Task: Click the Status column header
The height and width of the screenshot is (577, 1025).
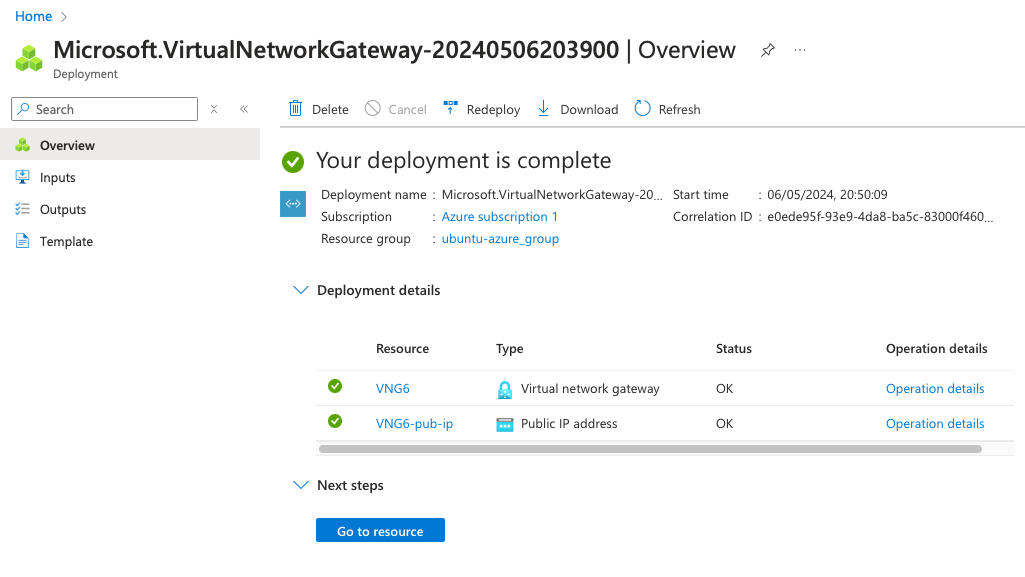Action: (x=733, y=349)
